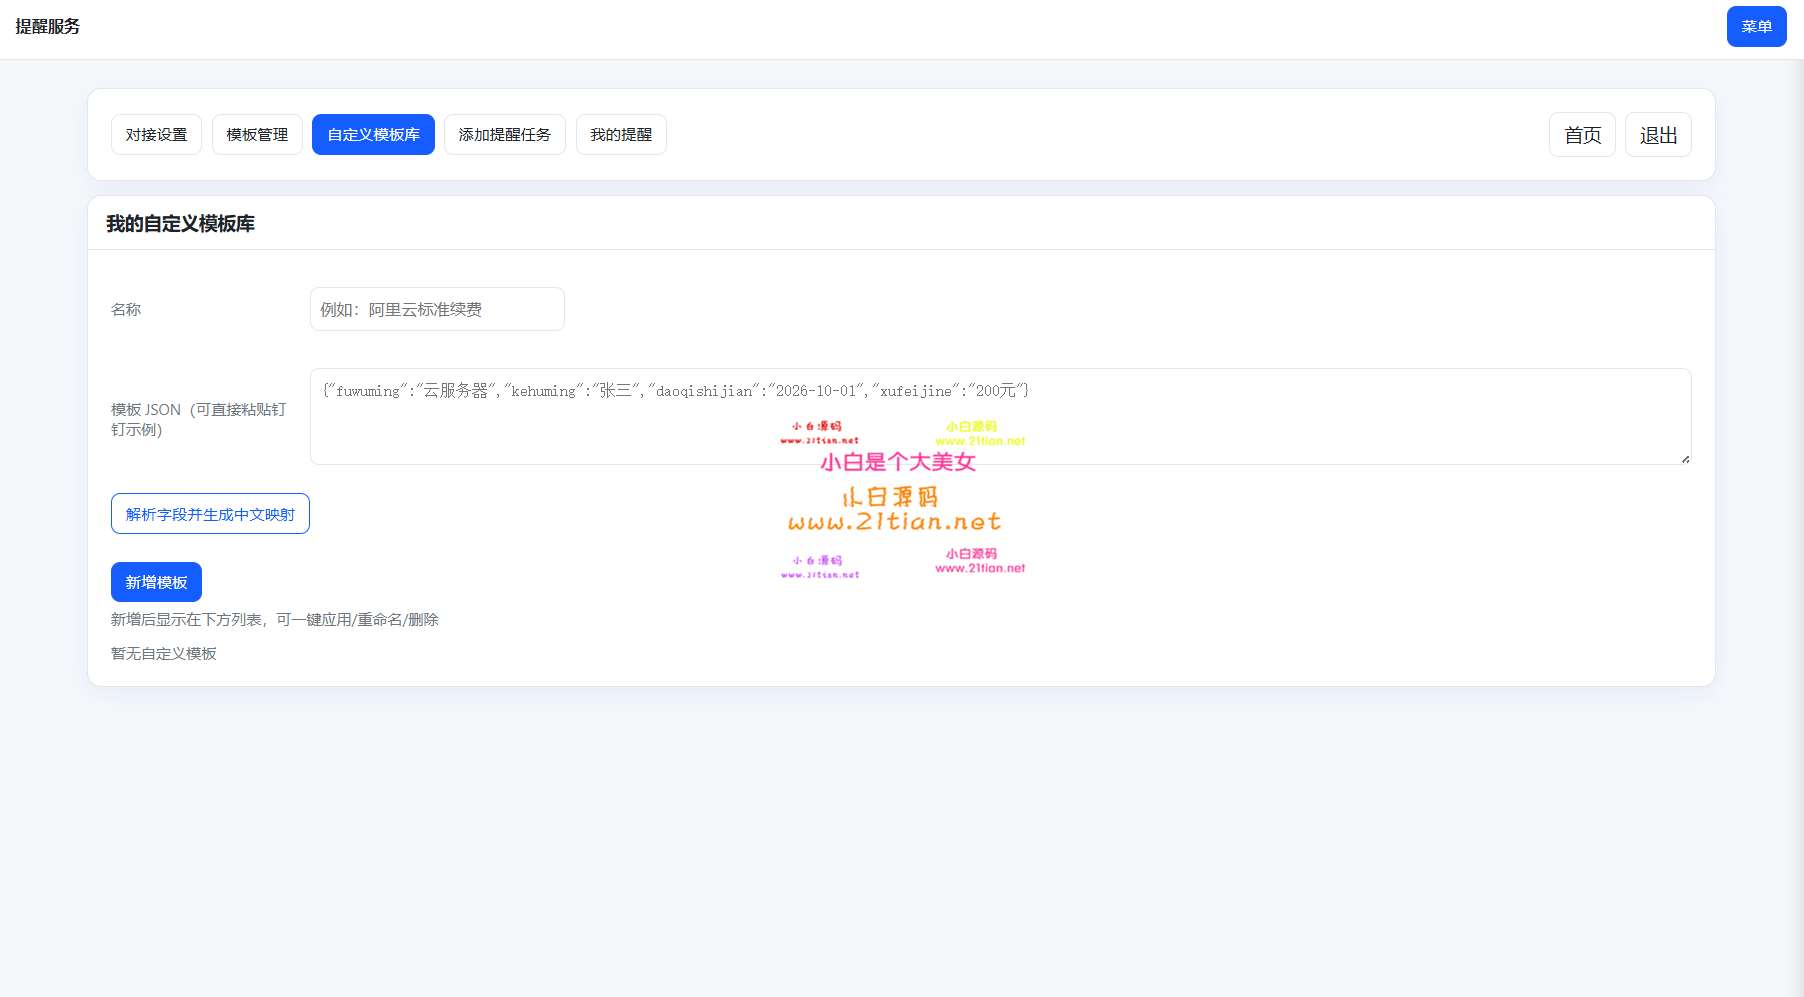Click the 暂无自定义模板 empty list message
Screen dimensions: 1804x997
point(164,654)
